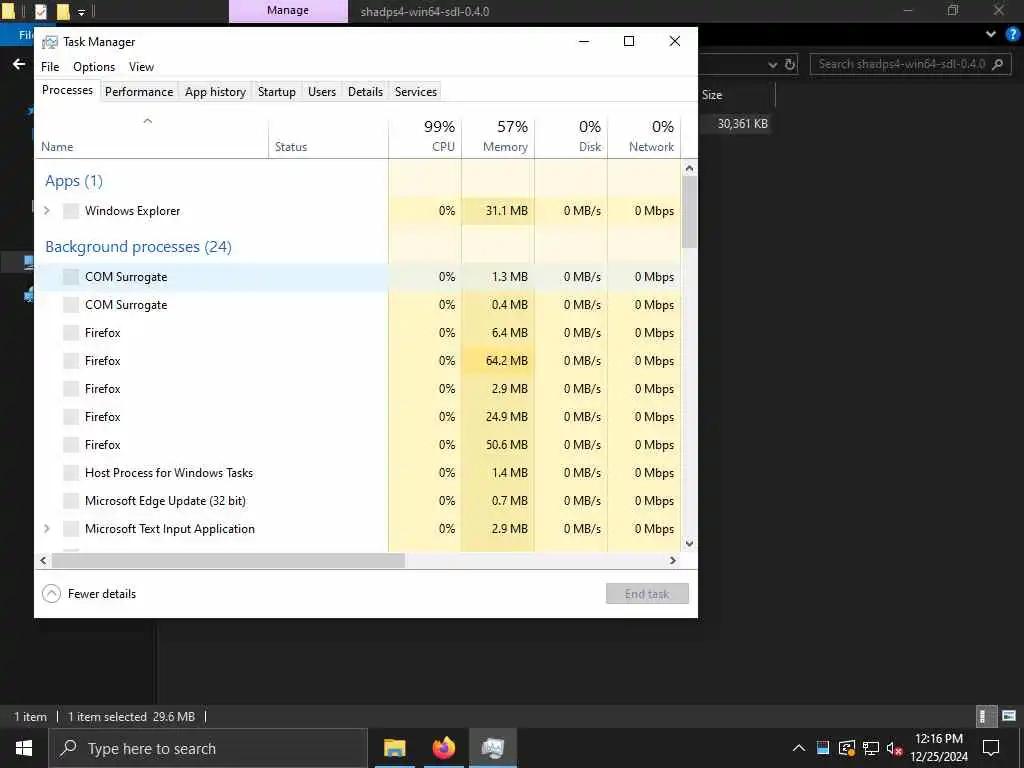The image size is (1024, 768).
Task: Click the Microsoft Text Input Application icon
Action: 71,529
